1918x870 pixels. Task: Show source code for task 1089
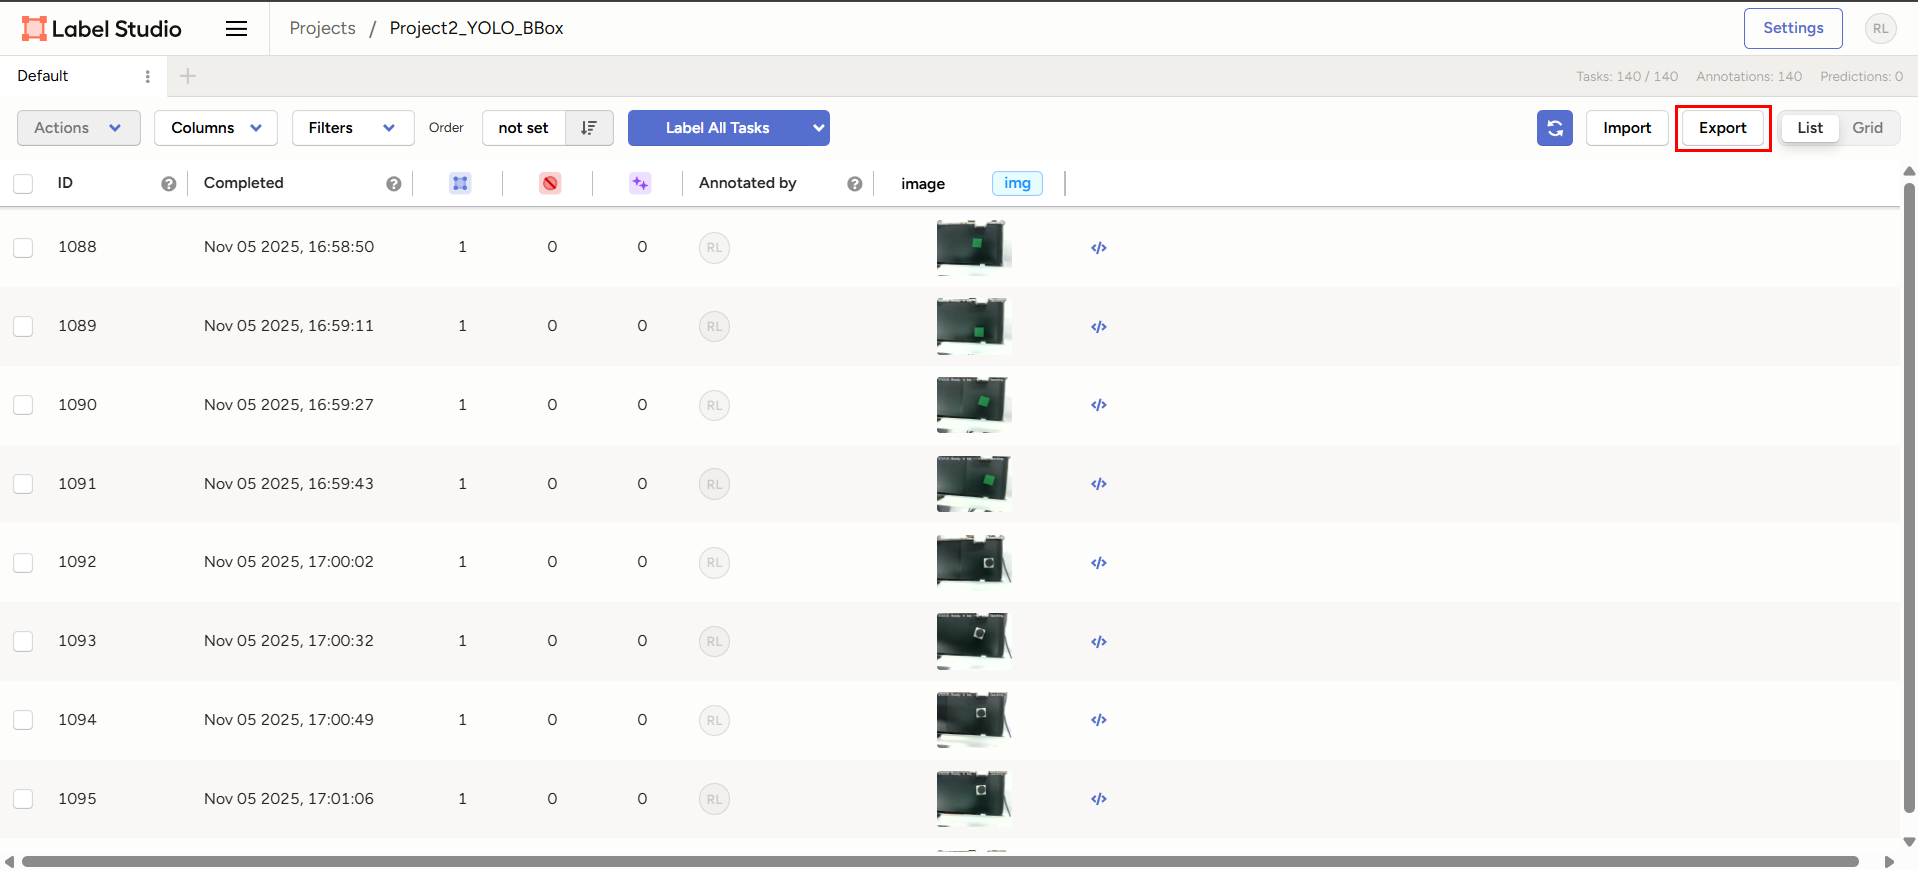click(1099, 327)
